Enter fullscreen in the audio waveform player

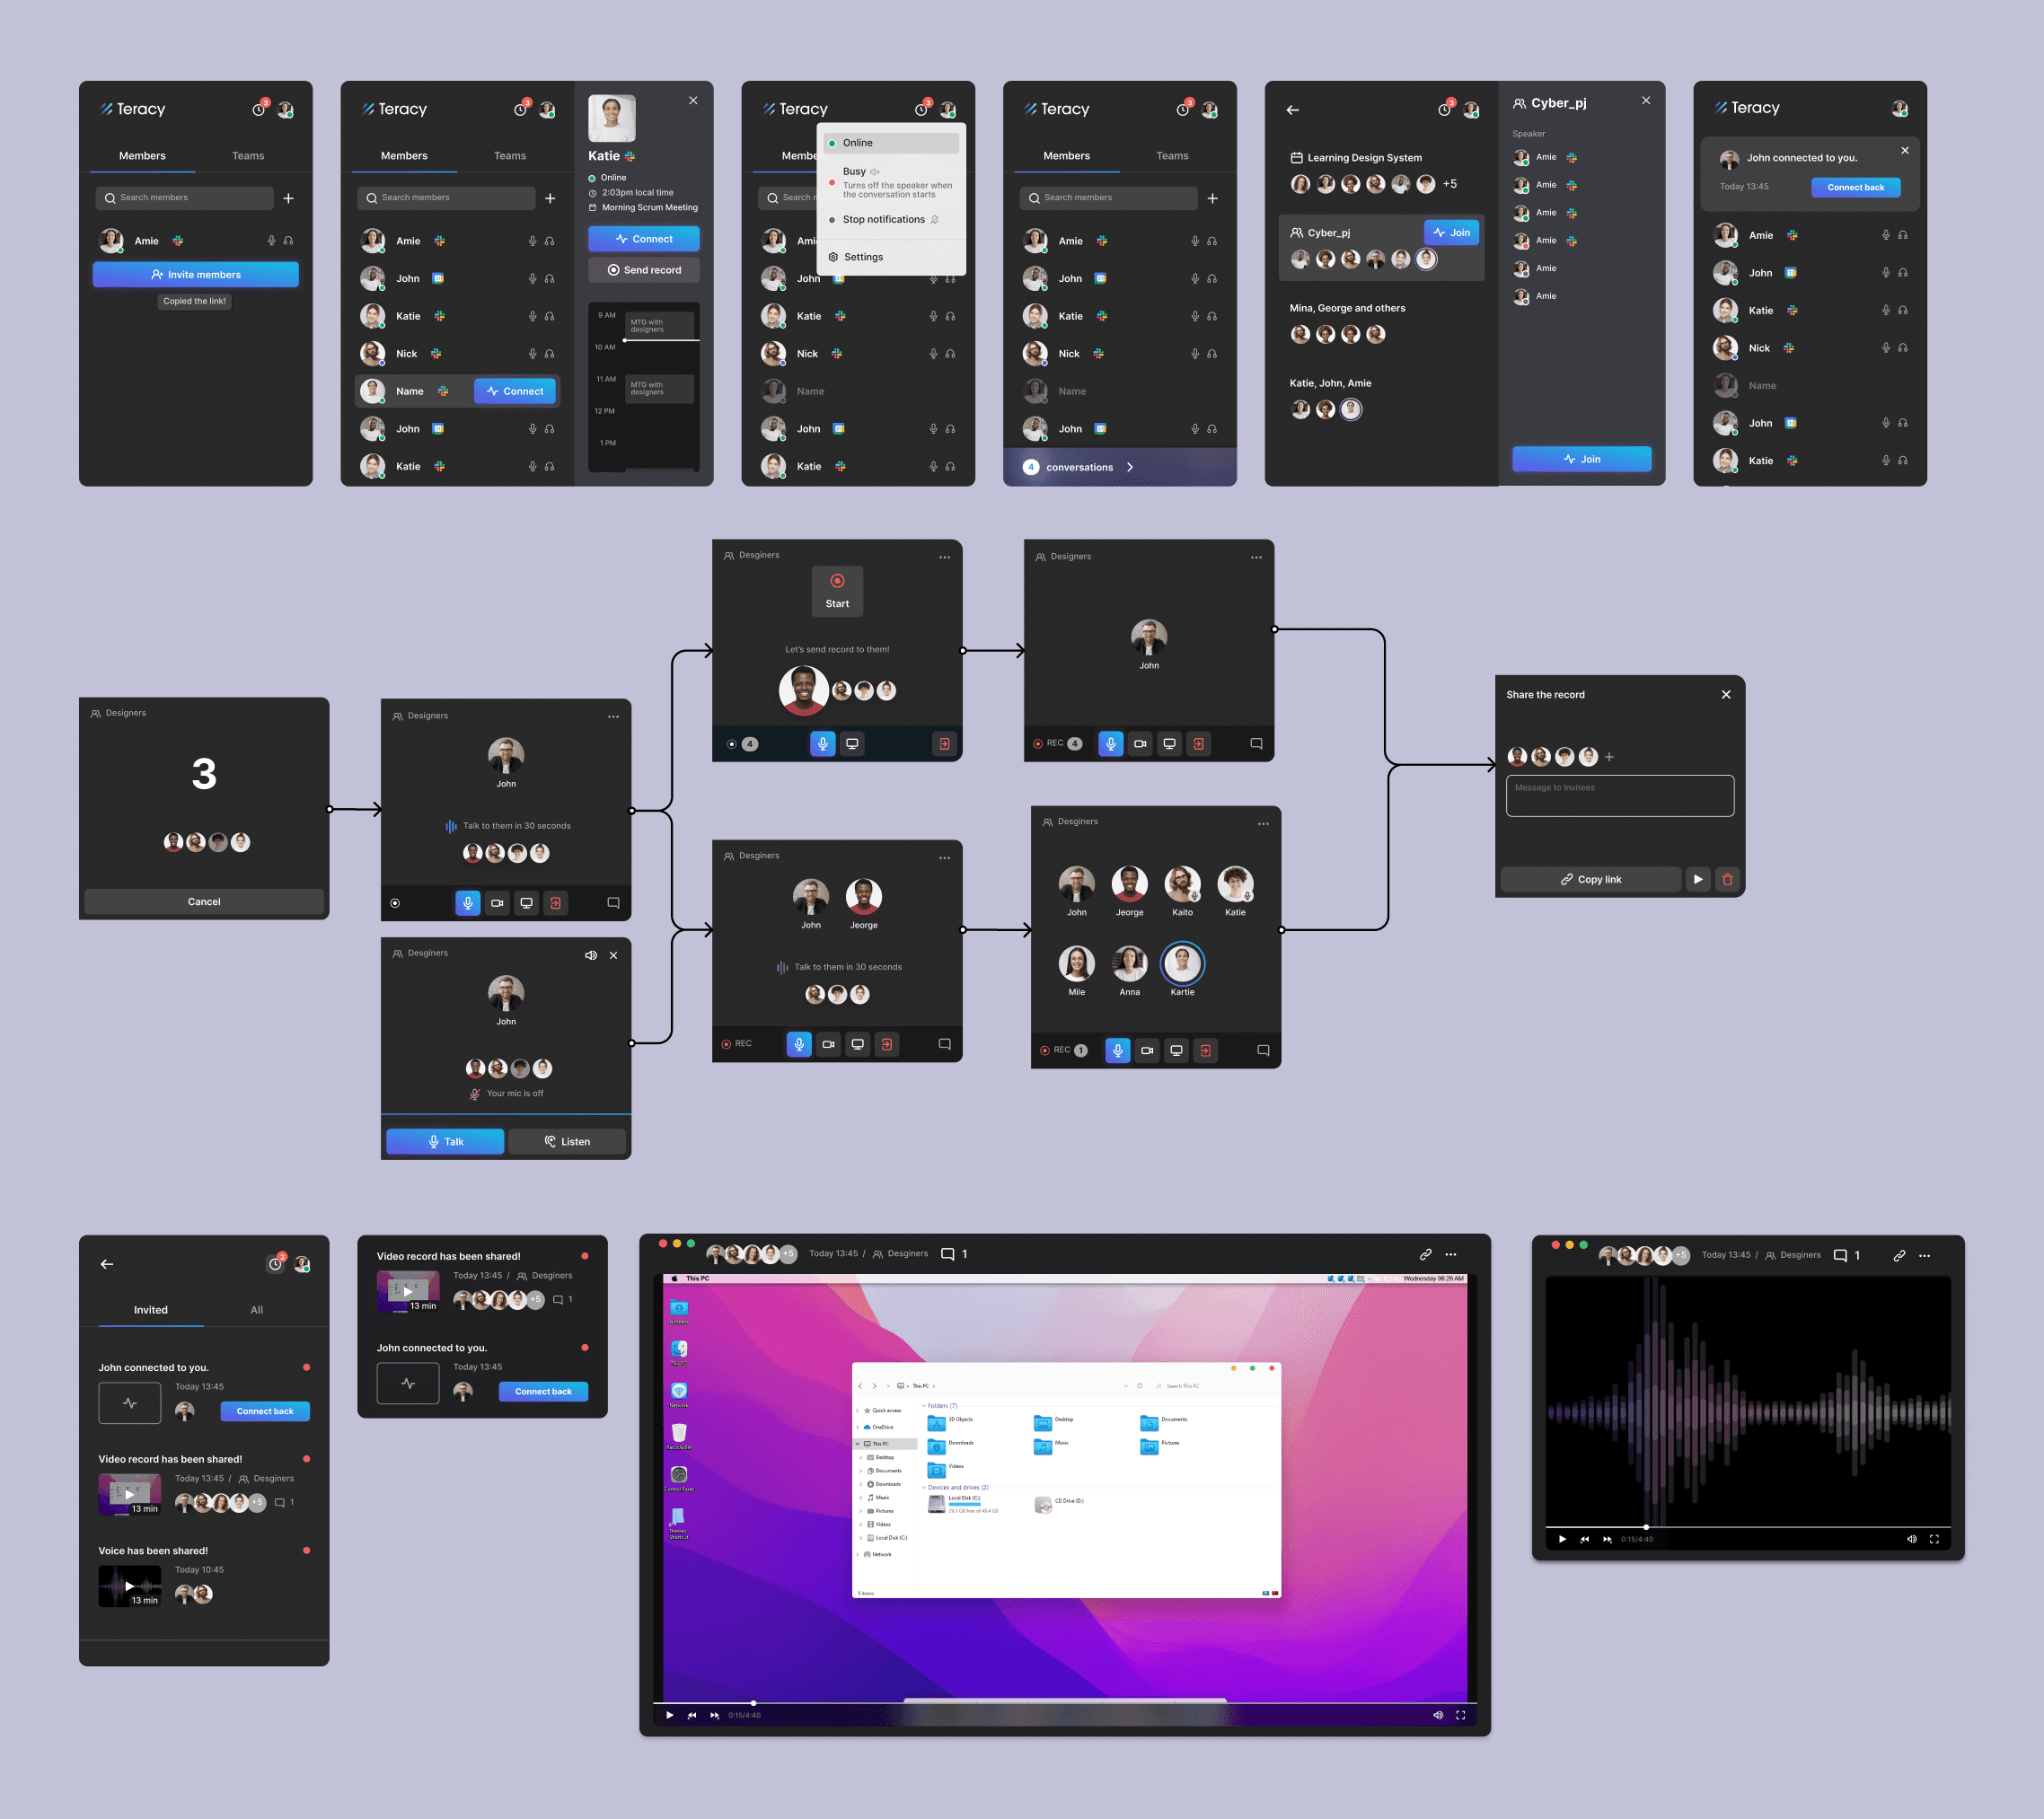[1934, 1539]
